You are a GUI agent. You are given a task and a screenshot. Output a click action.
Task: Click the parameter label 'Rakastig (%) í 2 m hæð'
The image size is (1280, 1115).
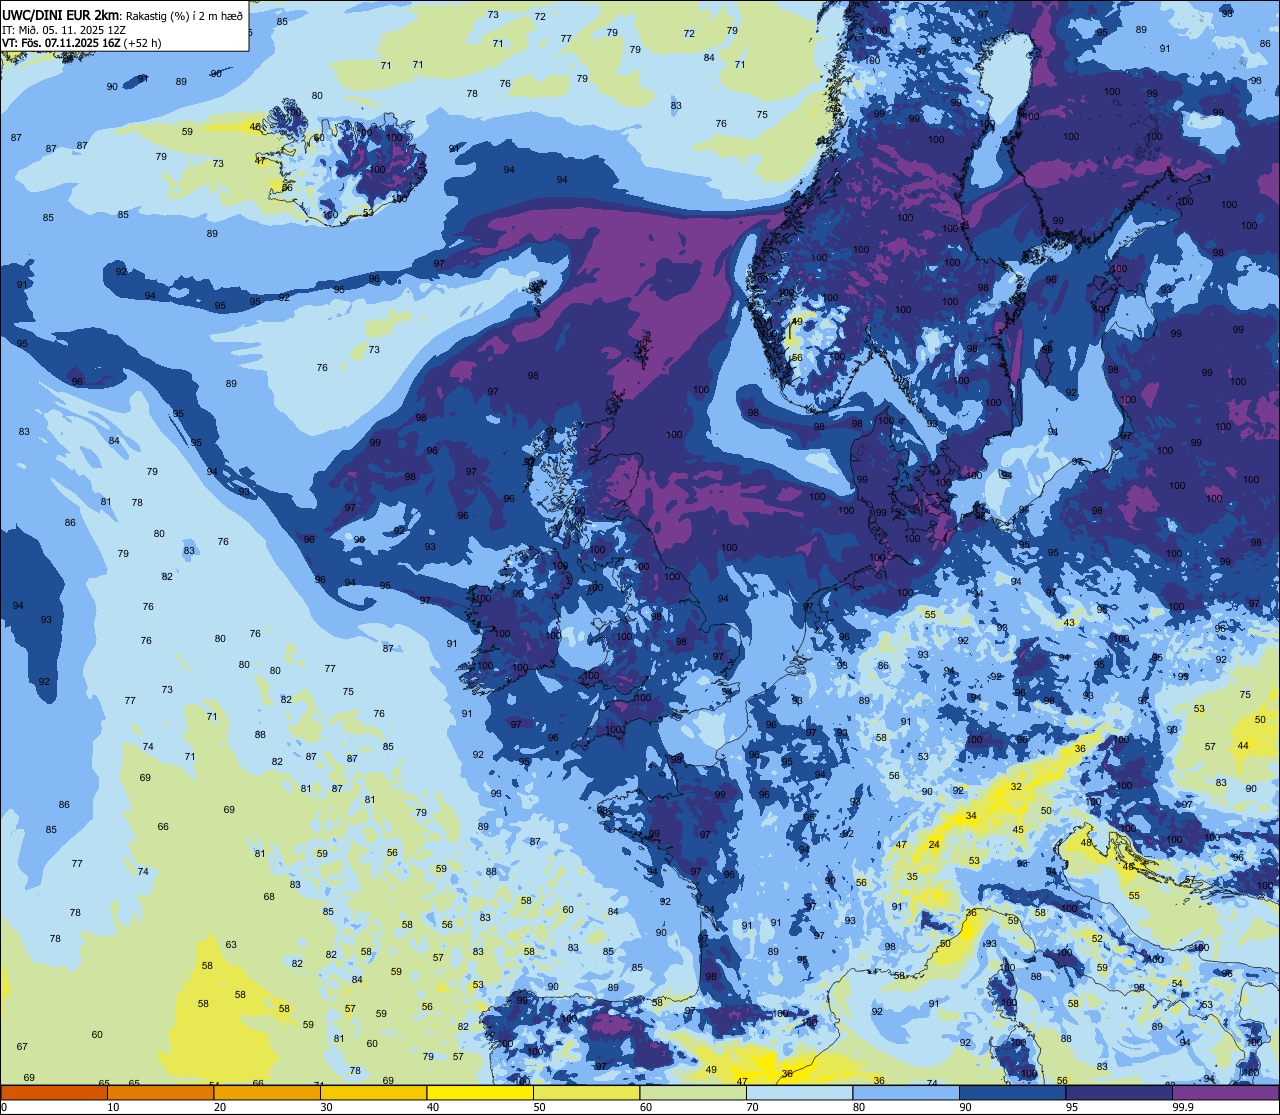184,16
